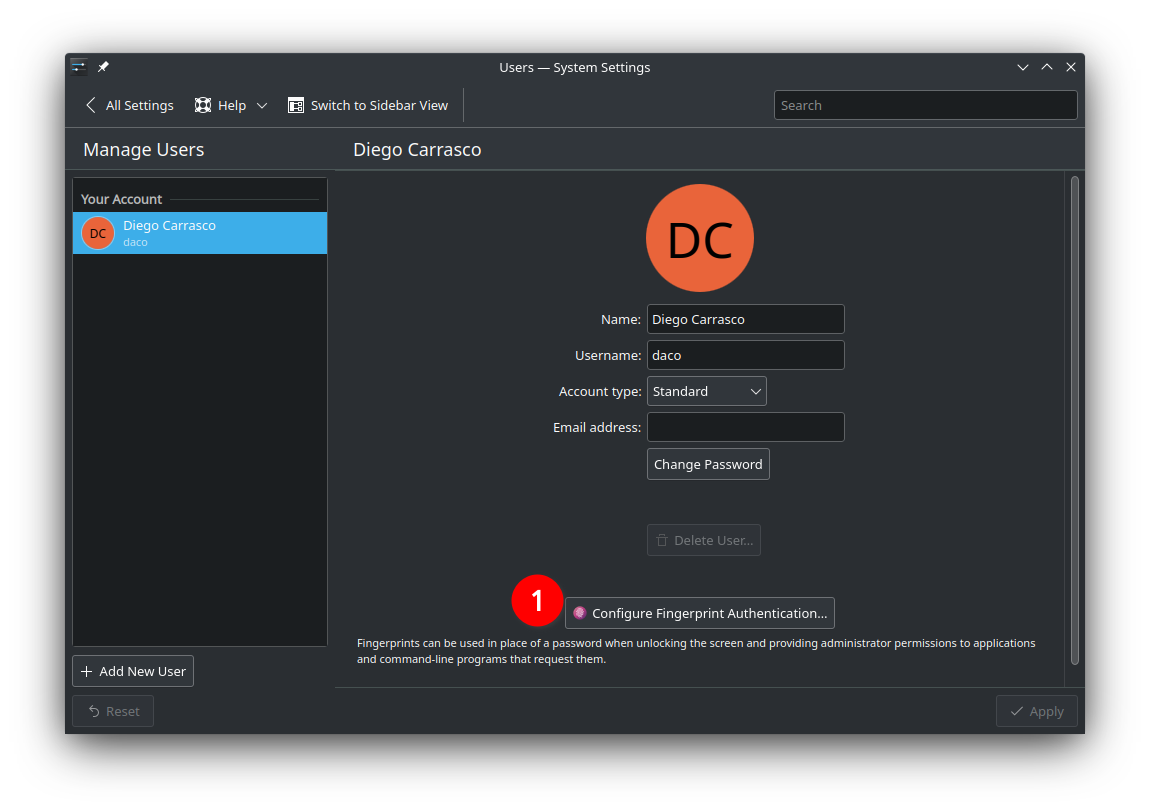Click the Switch to Sidebar View icon
The image size is (1150, 811).
click(x=296, y=105)
